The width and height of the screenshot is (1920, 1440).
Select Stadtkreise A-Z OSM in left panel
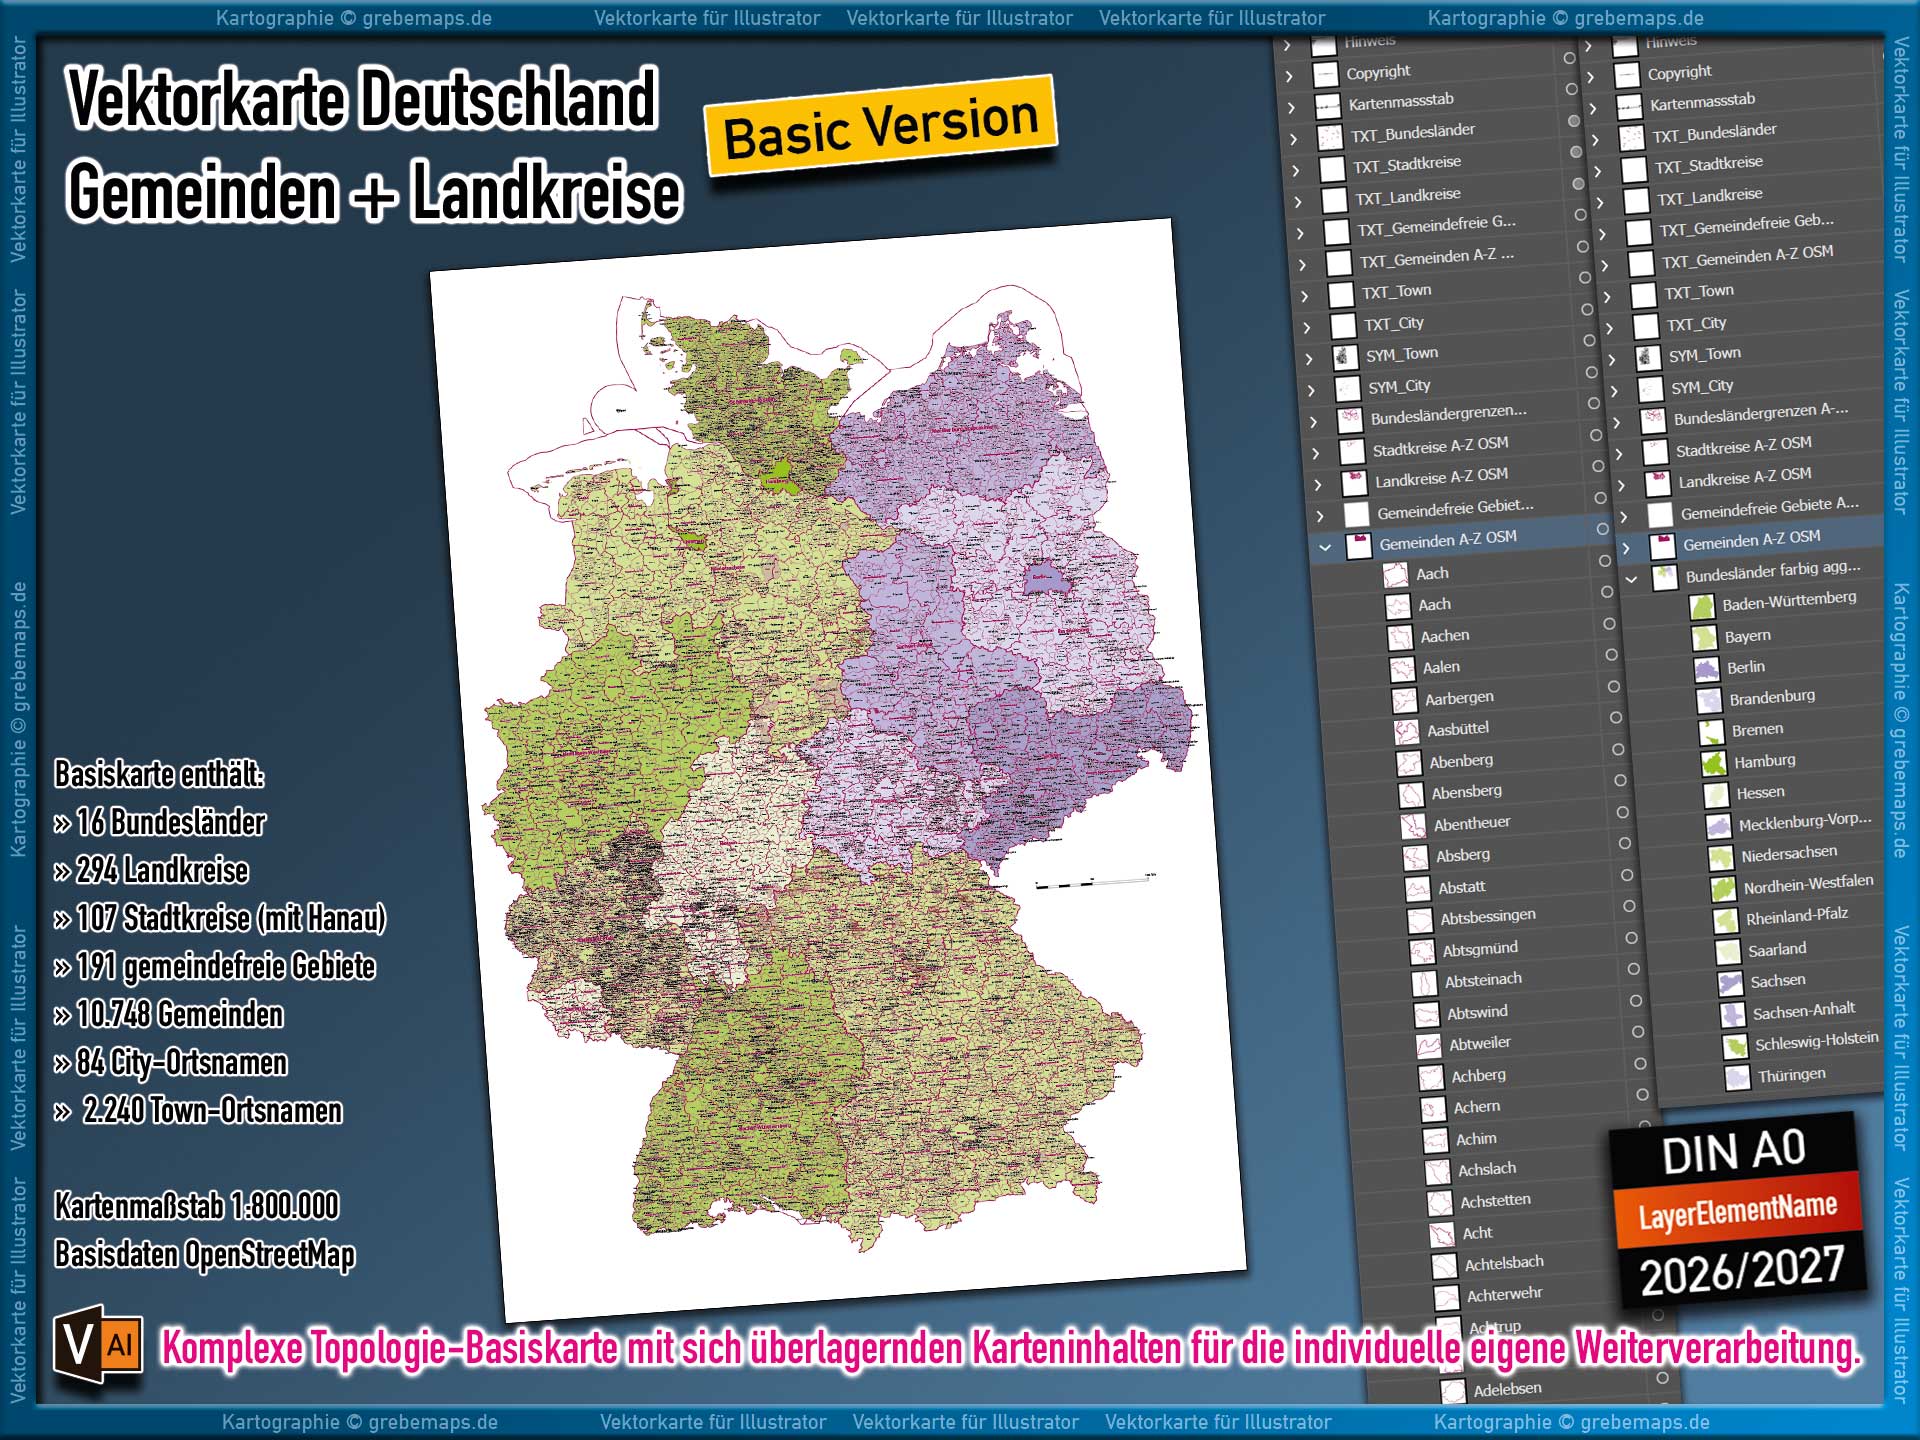click(x=1440, y=446)
